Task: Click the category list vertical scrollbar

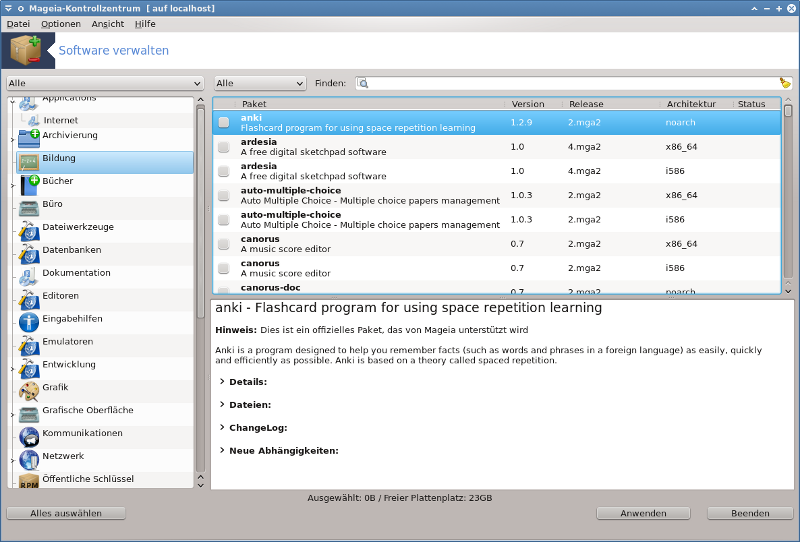Action: pyautogui.click(x=201, y=211)
